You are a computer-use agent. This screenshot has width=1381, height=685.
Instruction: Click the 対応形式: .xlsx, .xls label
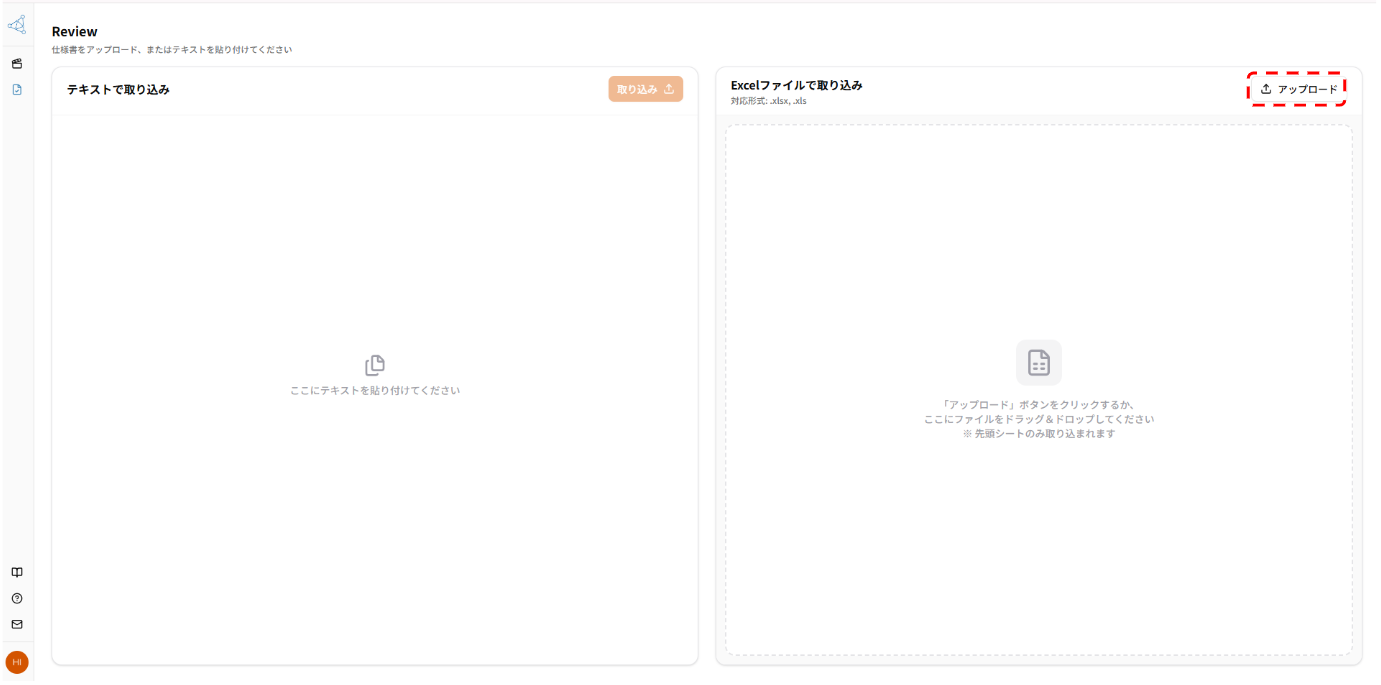pyautogui.click(x=768, y=101)
